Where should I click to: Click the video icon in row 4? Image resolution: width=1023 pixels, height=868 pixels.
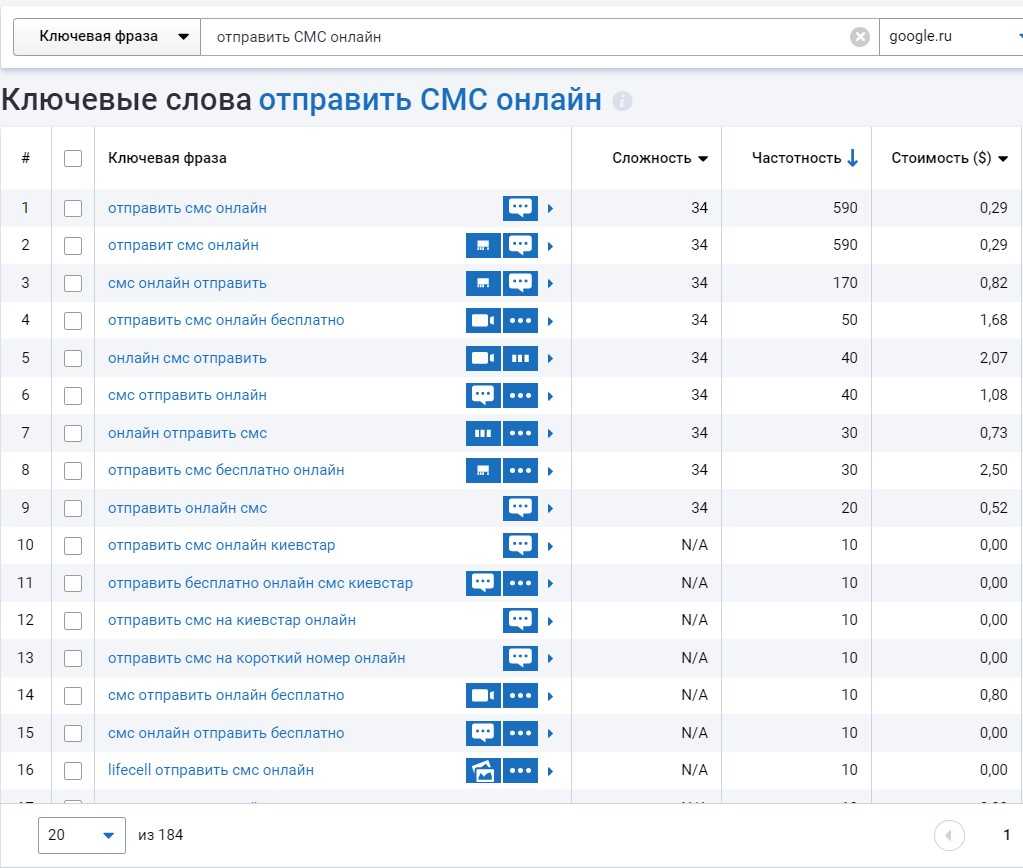pyautogui.click(x=483, y=321)
